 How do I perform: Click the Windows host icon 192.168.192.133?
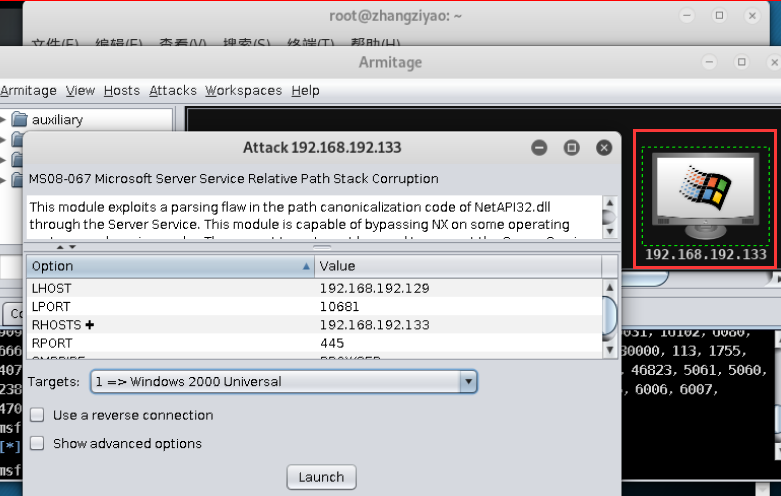705,197
